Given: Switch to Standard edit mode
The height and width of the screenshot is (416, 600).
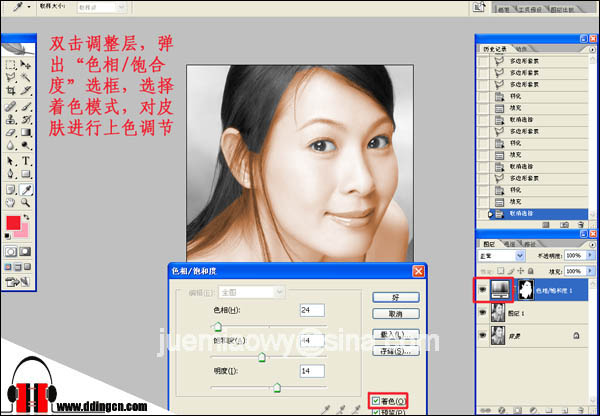Looking at the screenshot, I should tap(10, 251).
